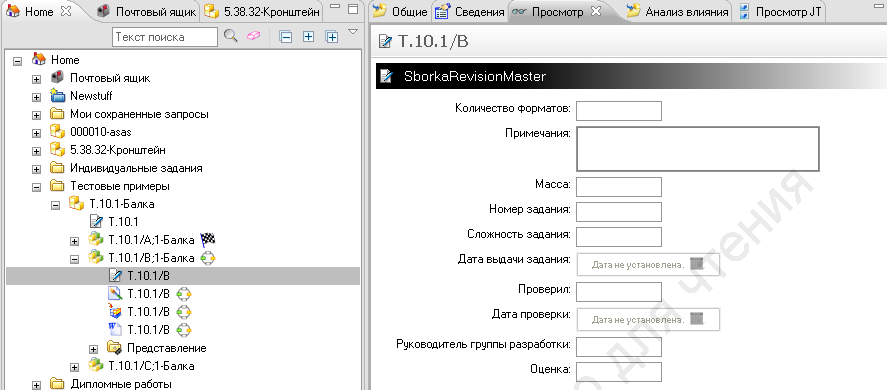Screen dimensions: 887x390
Task: Switch to the Анализ влияния tab
Action: point(678,11)
